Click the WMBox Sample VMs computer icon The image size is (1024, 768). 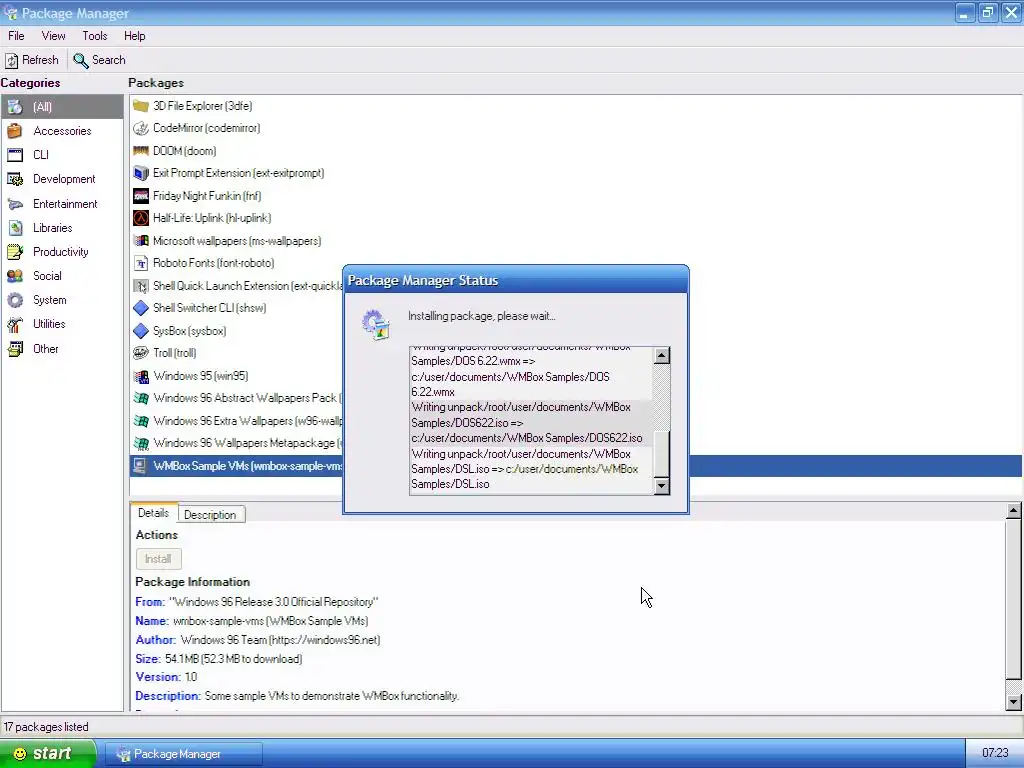click(x=141, y=466)
